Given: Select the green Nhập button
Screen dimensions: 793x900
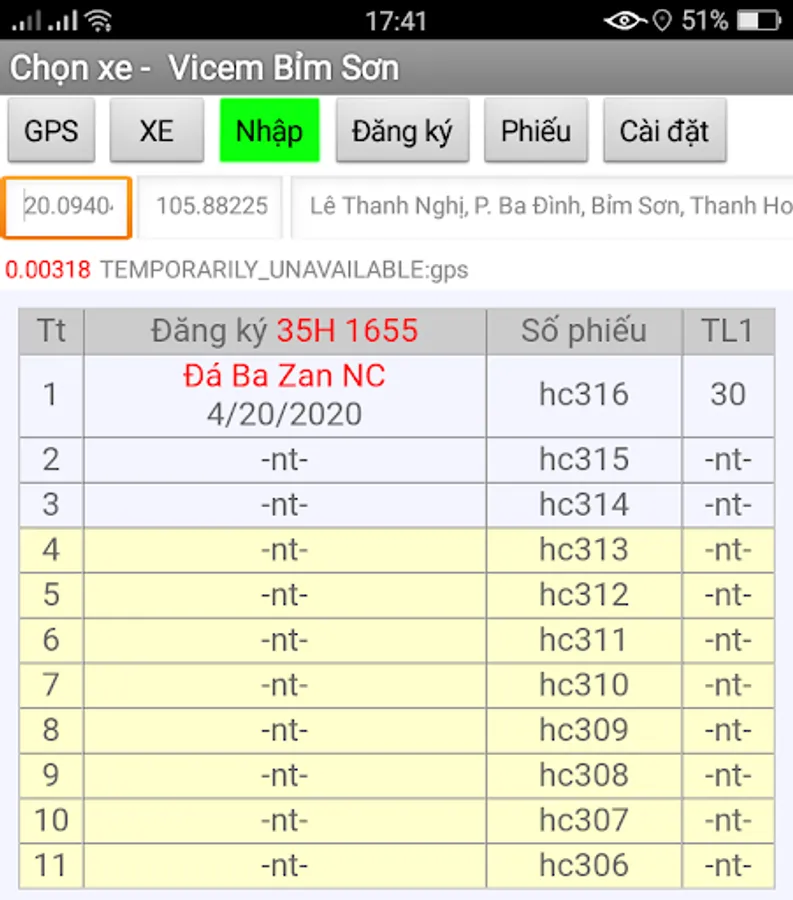Looking at the screenshot, I should pos(269,130).
